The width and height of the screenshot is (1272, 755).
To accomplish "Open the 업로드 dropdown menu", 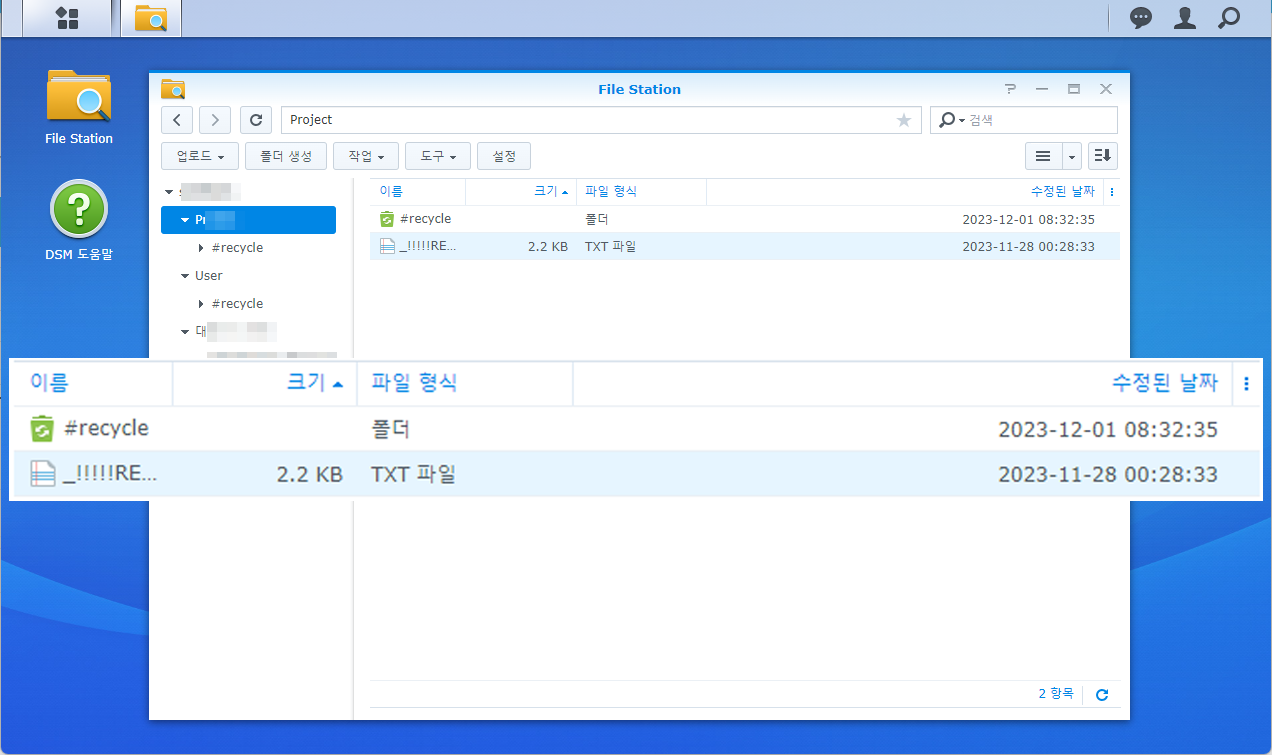I will pyautogui.click(x=200, y=156).
